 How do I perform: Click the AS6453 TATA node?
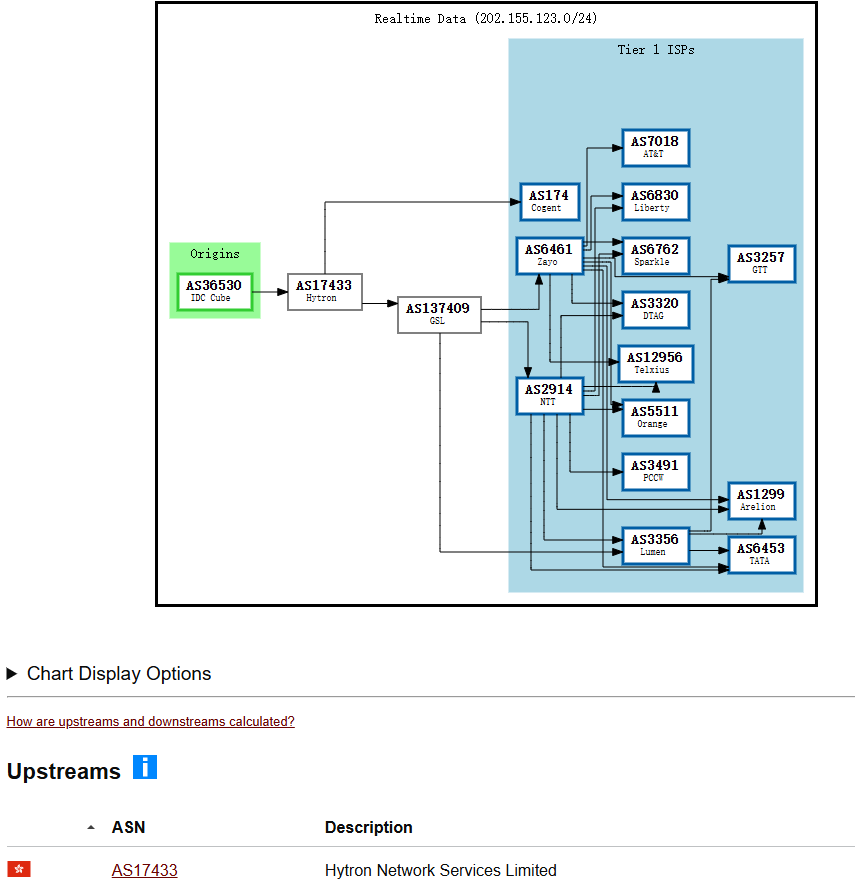[x=762, y=555]
